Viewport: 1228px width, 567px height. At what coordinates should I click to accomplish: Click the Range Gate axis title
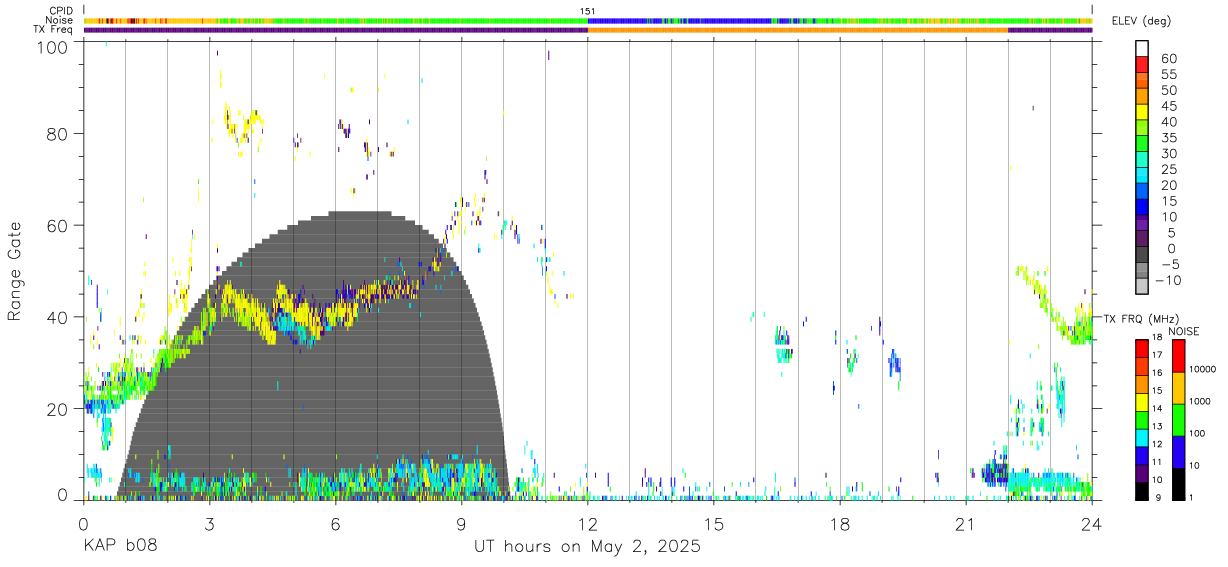click(x=15, y=271)
